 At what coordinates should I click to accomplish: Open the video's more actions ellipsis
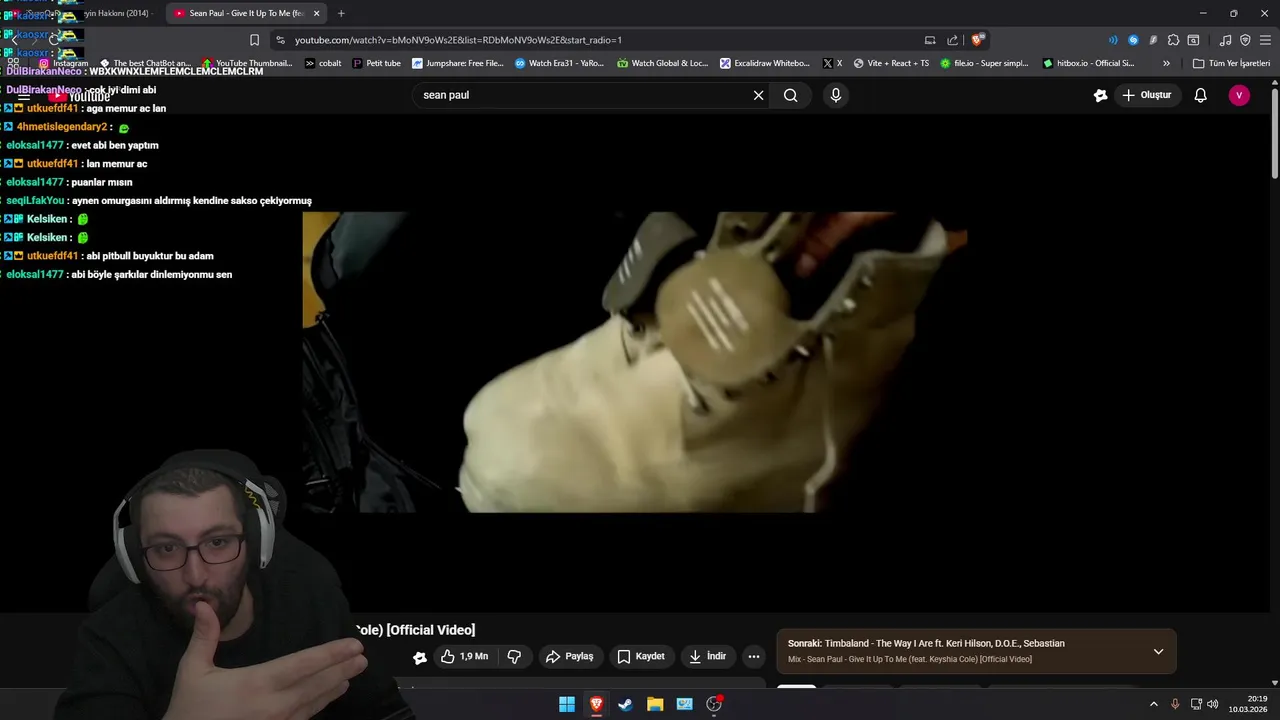(754, 656)
